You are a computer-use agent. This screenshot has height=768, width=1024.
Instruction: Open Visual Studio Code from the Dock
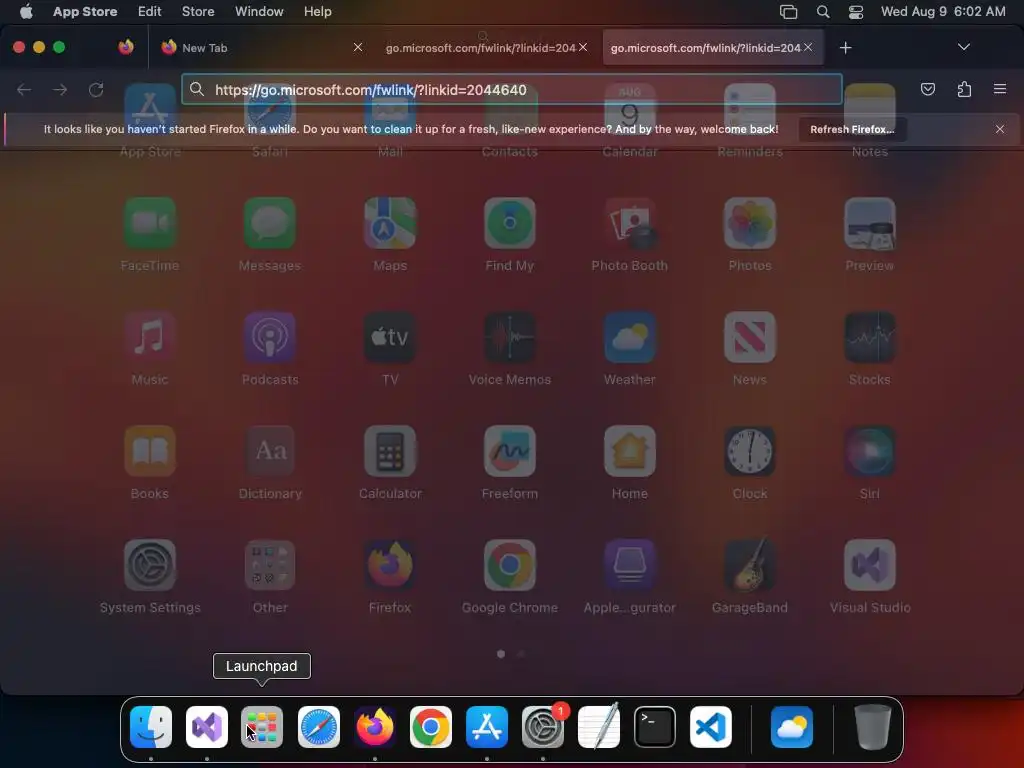click(x=711, y=727)
